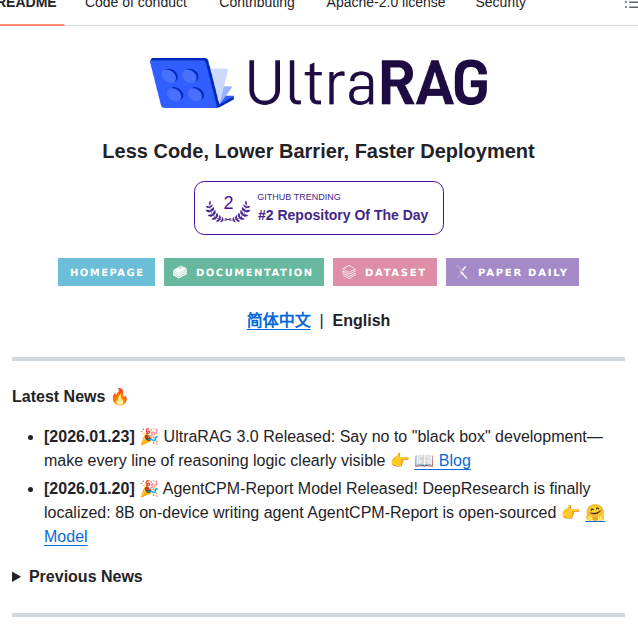
Task: View the Apache-2.0 license tab
Action: 386,4
